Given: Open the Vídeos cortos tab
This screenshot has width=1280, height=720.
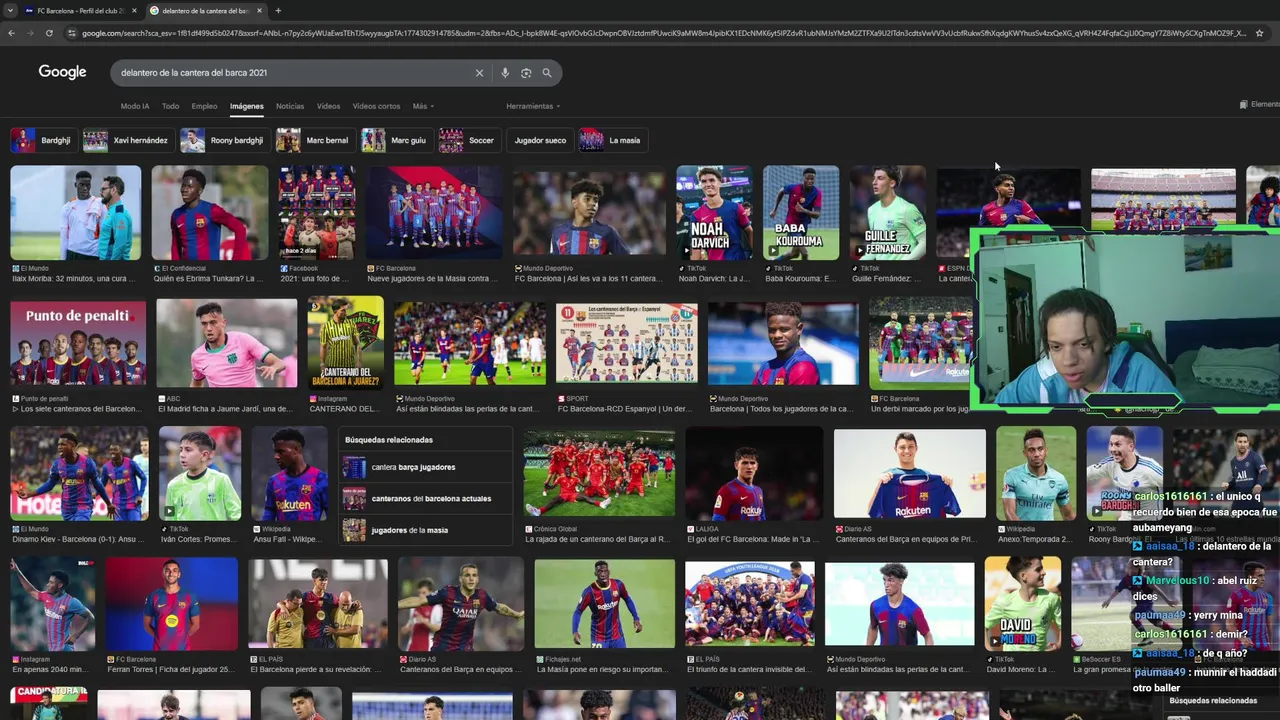Looking at the screenshot, I should [376, 106].
